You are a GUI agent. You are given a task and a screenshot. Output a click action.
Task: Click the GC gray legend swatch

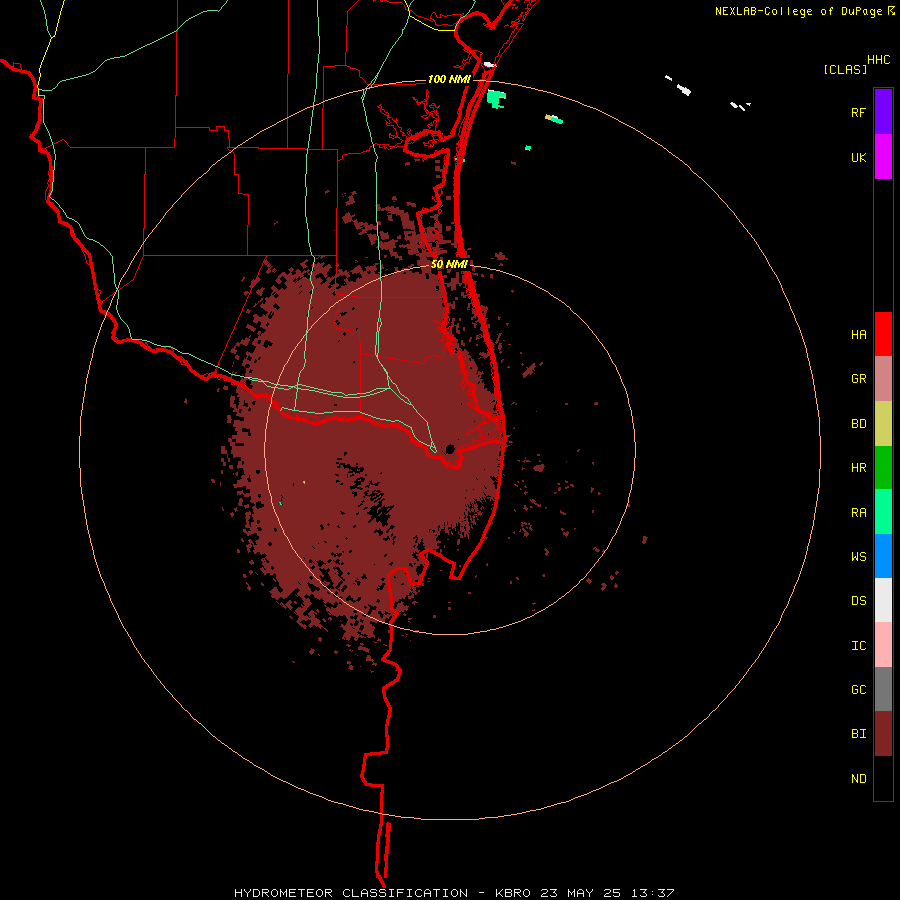pos(883,689)
